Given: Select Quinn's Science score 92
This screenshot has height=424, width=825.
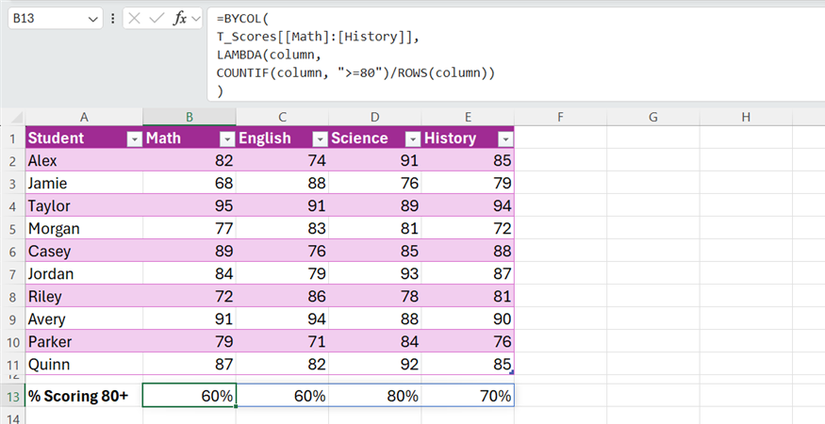Looking at the screenshot, I should coord(375,365).
